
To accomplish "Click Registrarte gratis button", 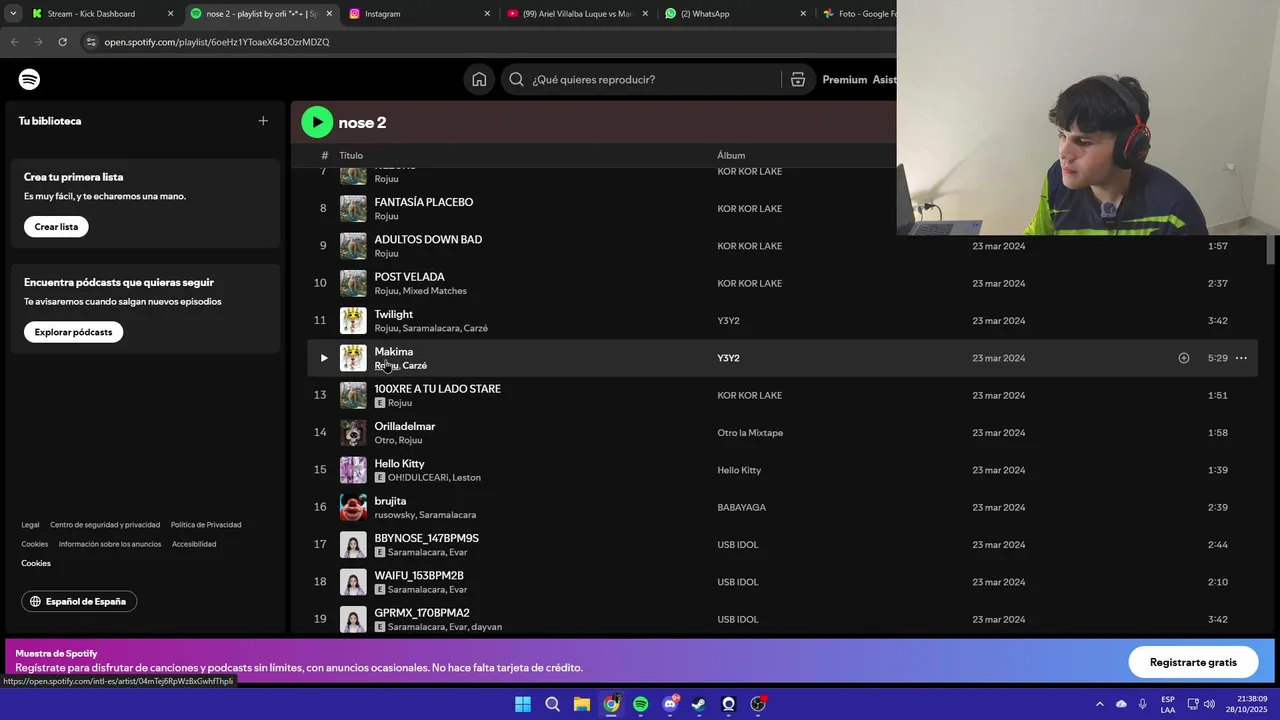I will (1193, 662).
